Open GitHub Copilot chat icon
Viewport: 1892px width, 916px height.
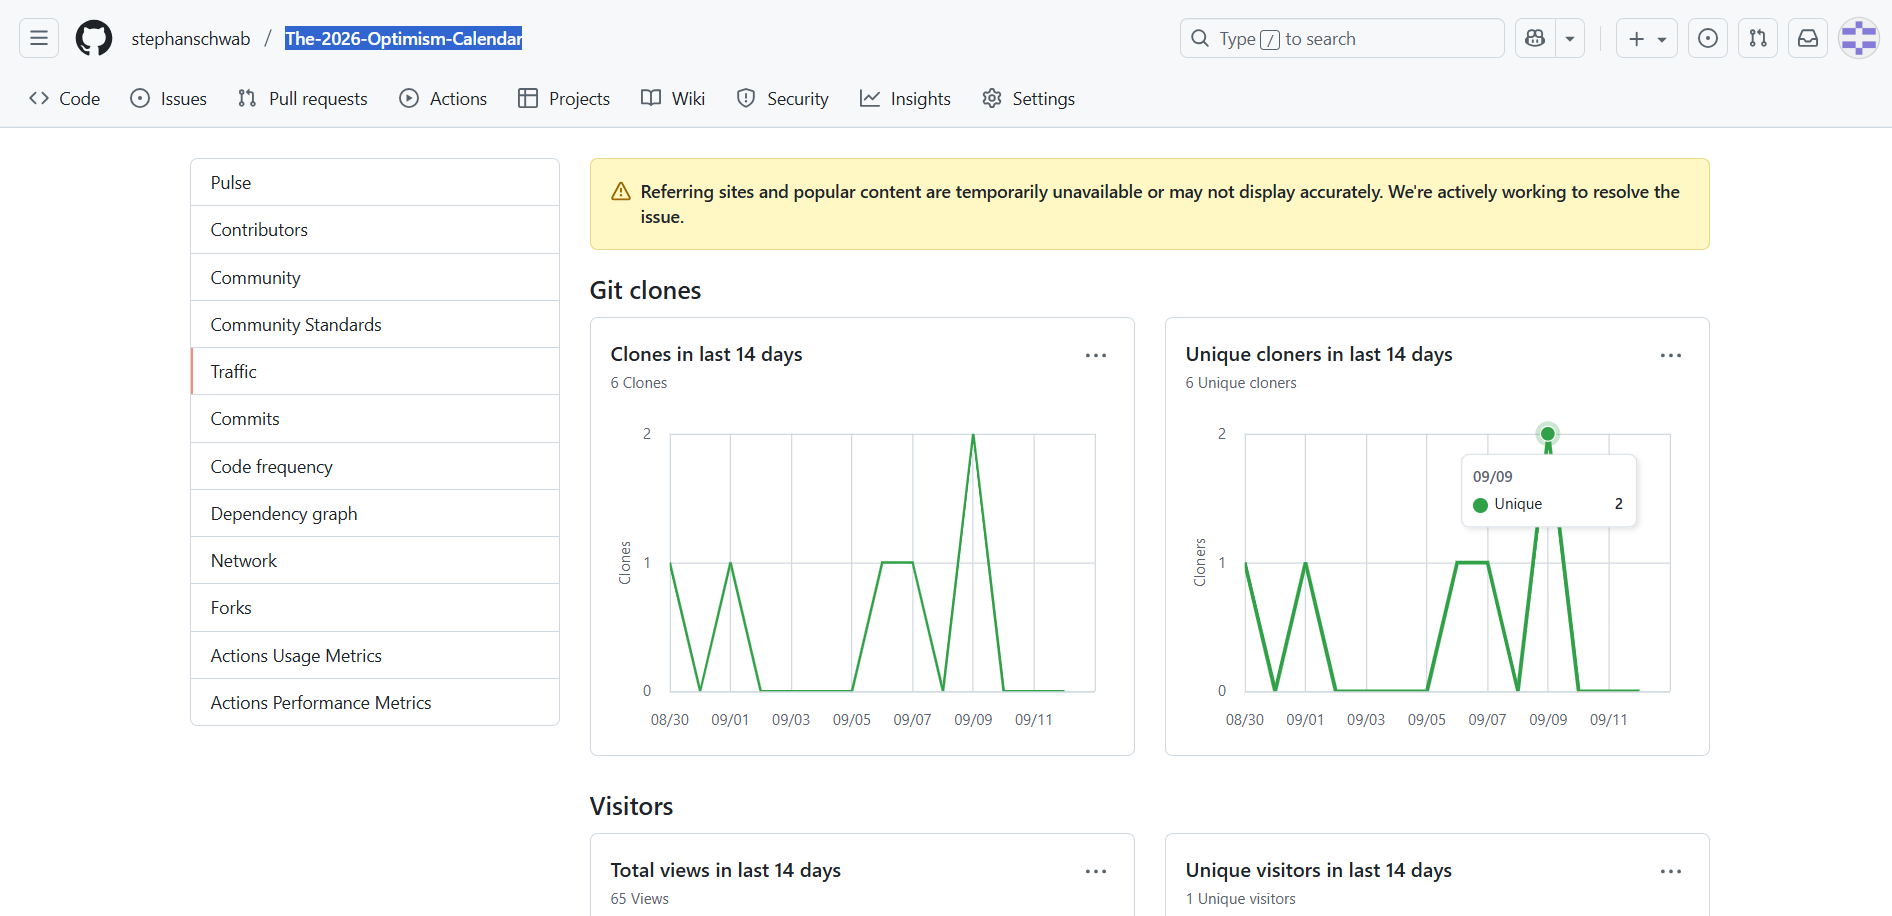click(1535, 38)
